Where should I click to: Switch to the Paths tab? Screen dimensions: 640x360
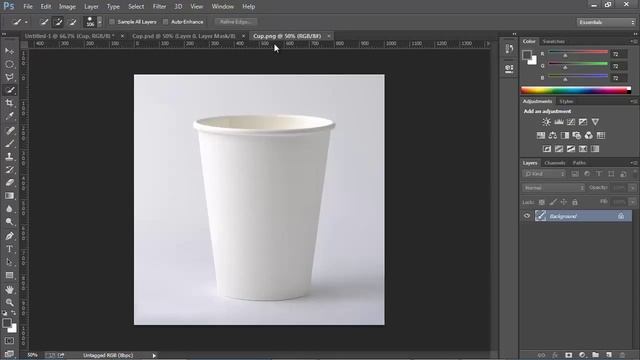(579, 163)
